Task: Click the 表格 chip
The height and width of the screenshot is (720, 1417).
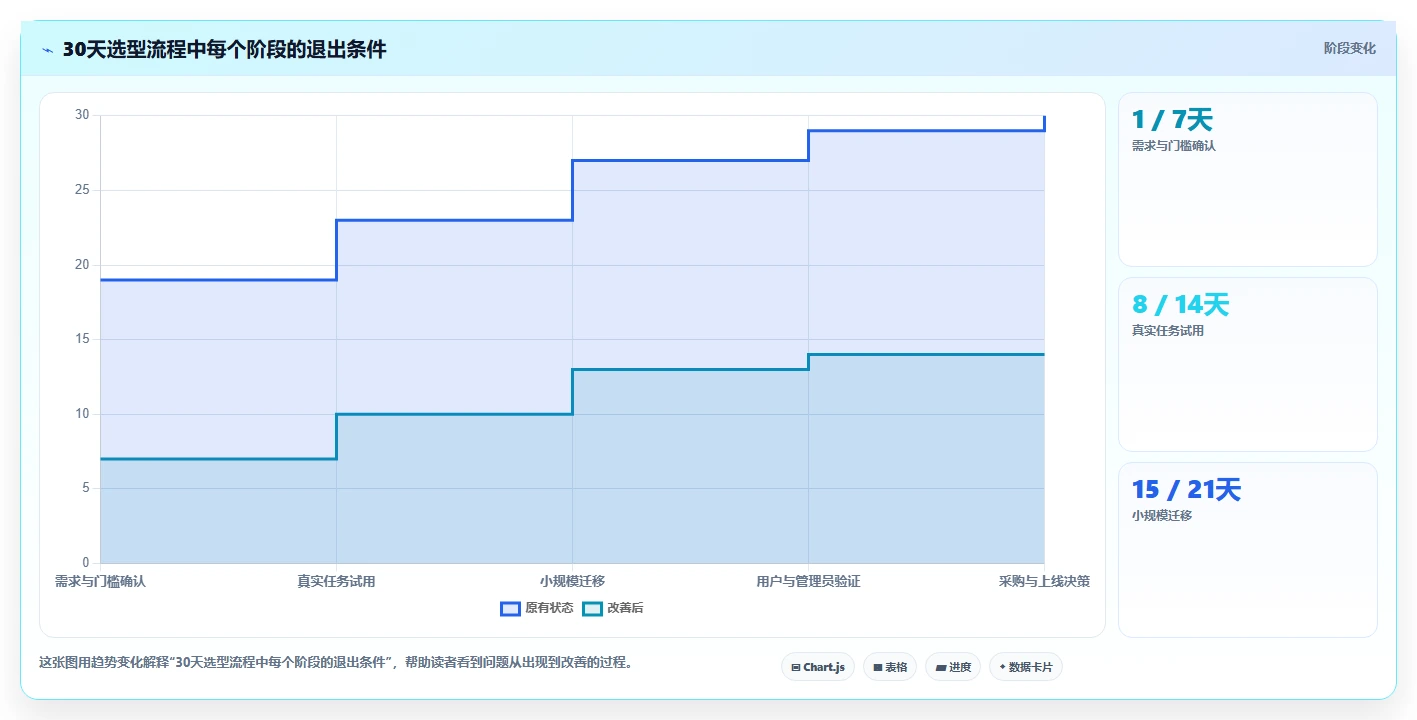Action: click(x=890, y=667)
